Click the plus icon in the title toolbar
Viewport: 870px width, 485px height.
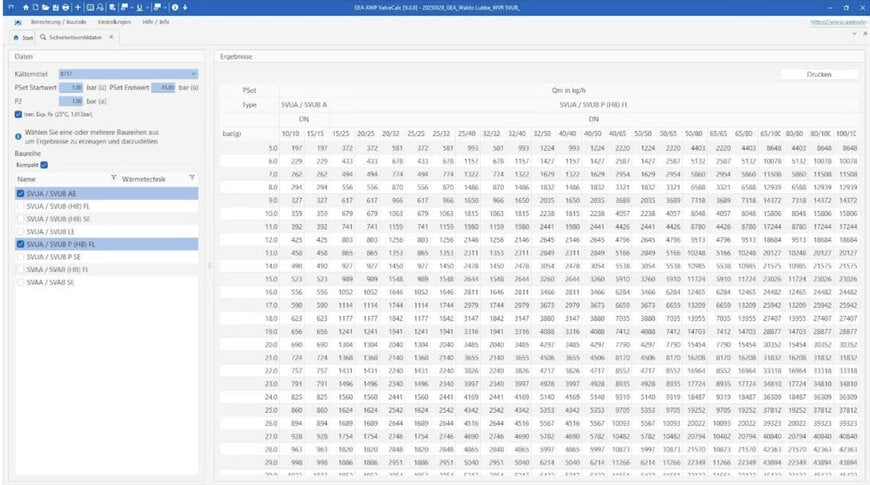pyautogui.click(x=78, y=8)
